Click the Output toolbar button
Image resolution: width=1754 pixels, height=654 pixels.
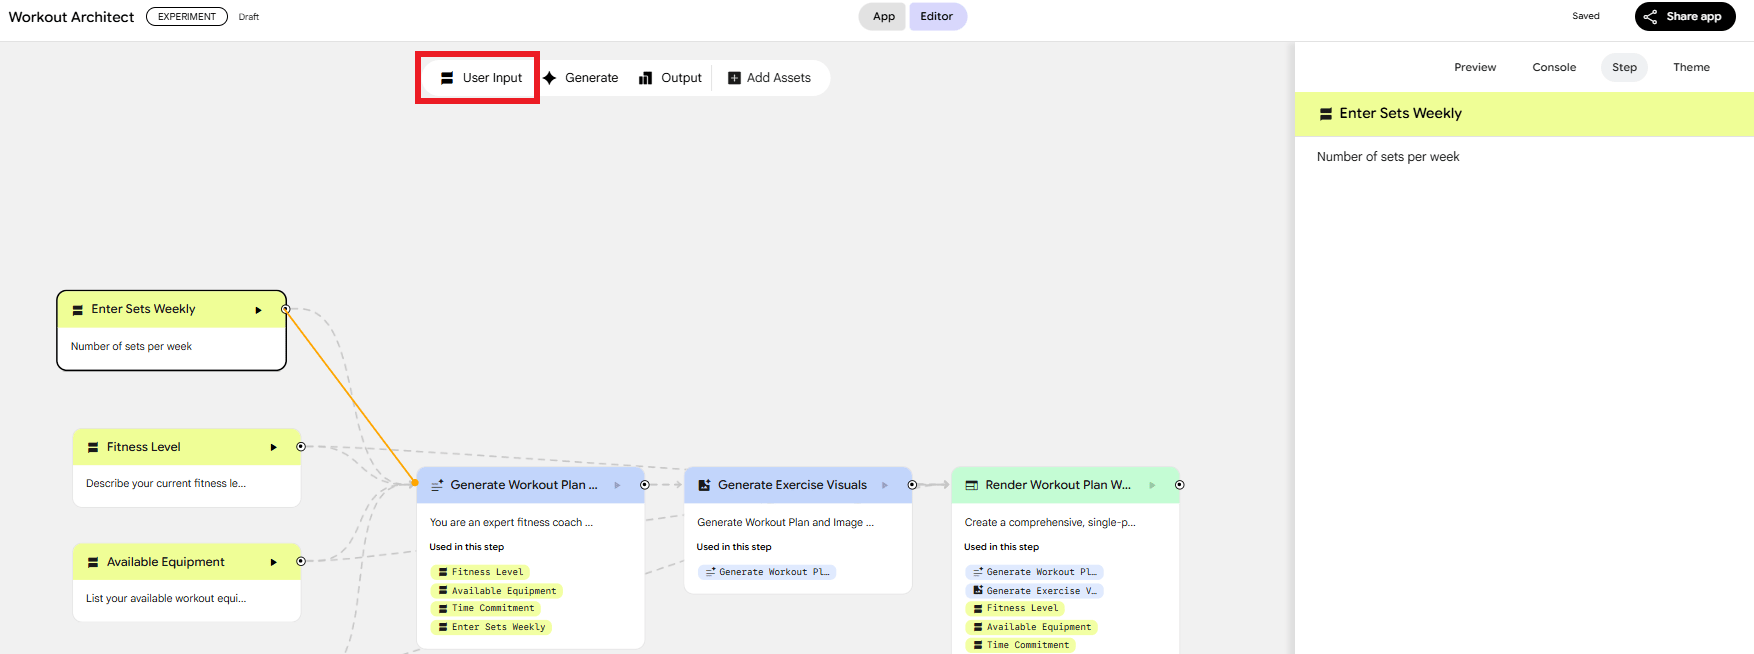(671, 78)
